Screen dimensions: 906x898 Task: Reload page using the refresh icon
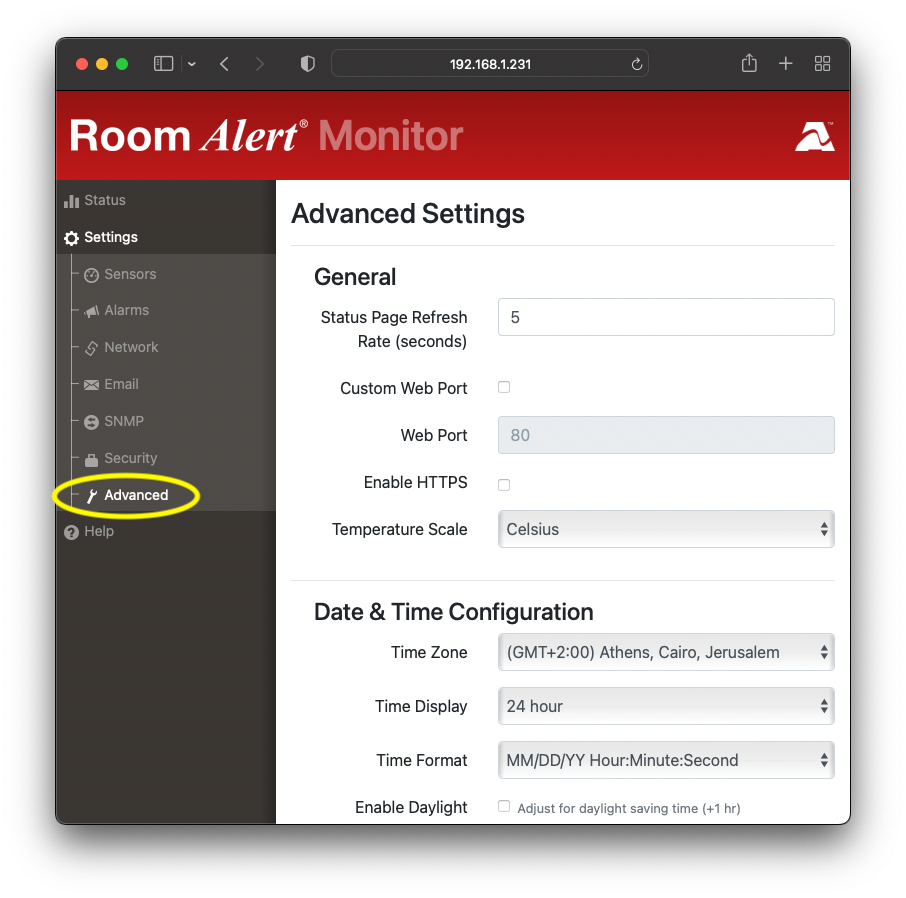636,64
